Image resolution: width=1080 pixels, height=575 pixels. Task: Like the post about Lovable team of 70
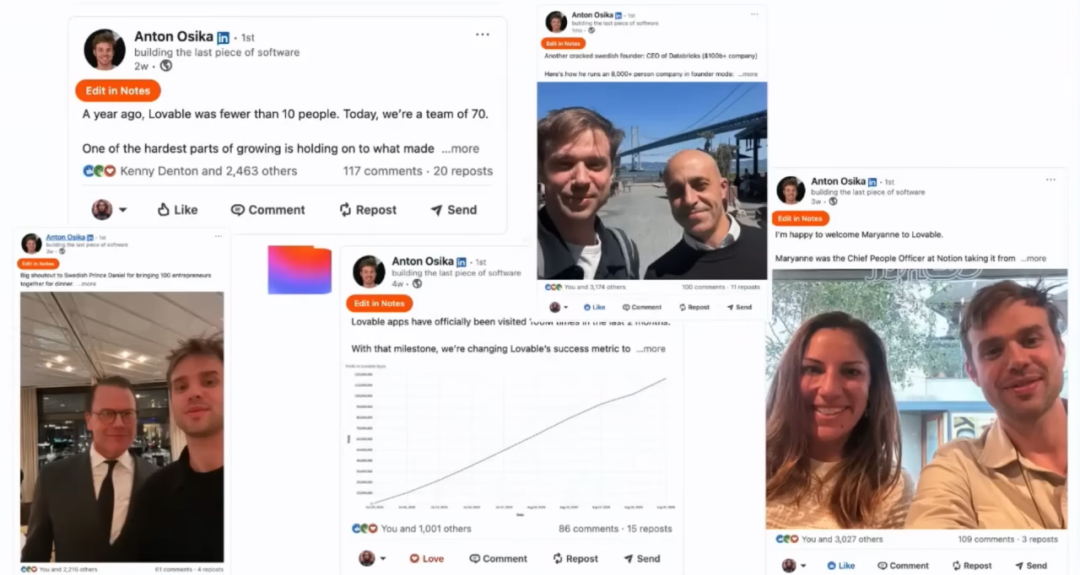(178, 210)
